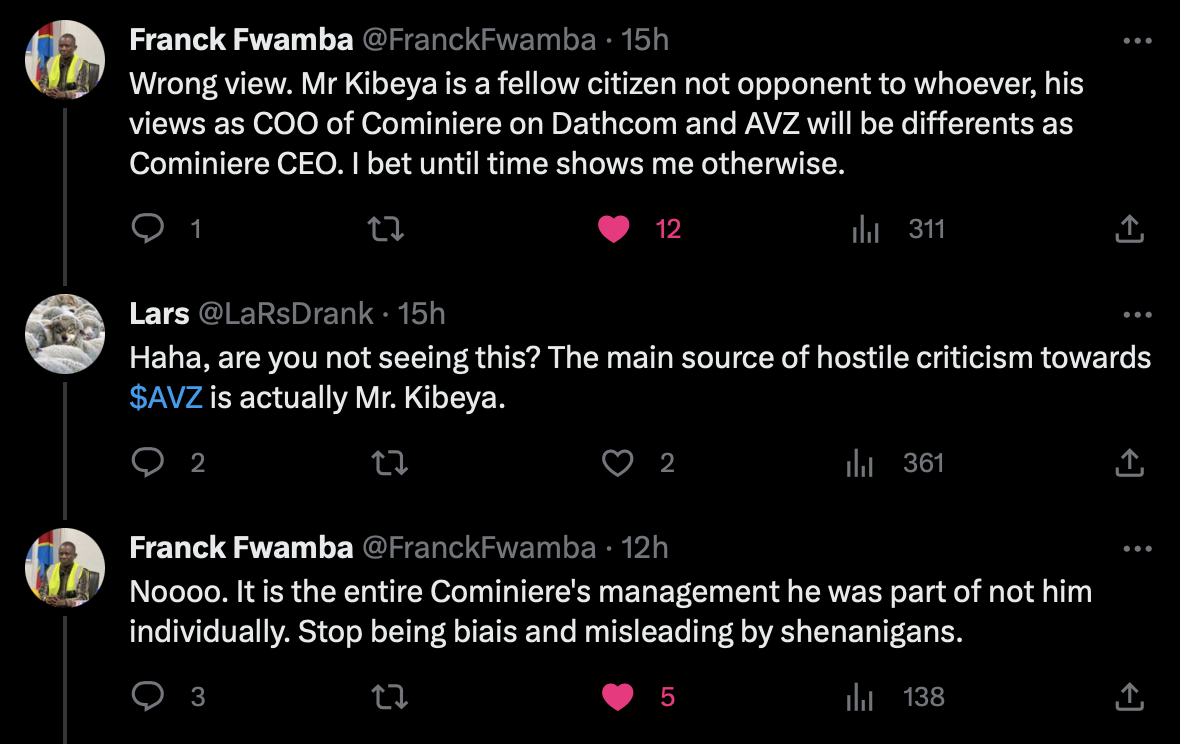
Task: Reply to Lars's tweet
Action: pyautogui.click(x=148, y=463)
